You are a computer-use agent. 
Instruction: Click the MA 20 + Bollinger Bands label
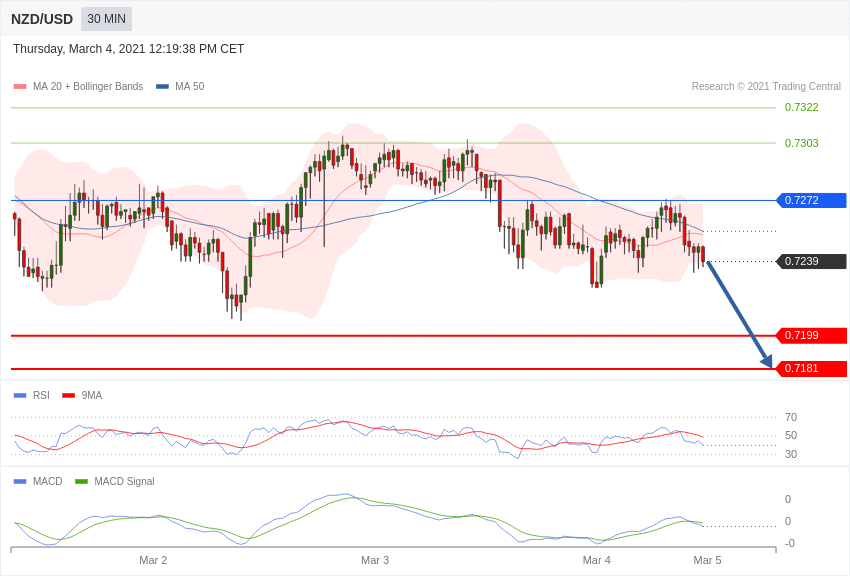(x=88, y=87)
